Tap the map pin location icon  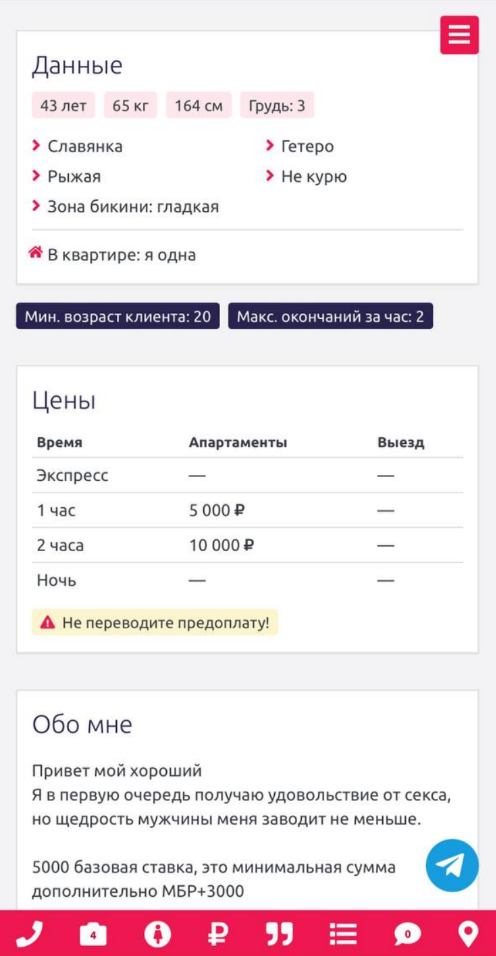click(468, 933)
